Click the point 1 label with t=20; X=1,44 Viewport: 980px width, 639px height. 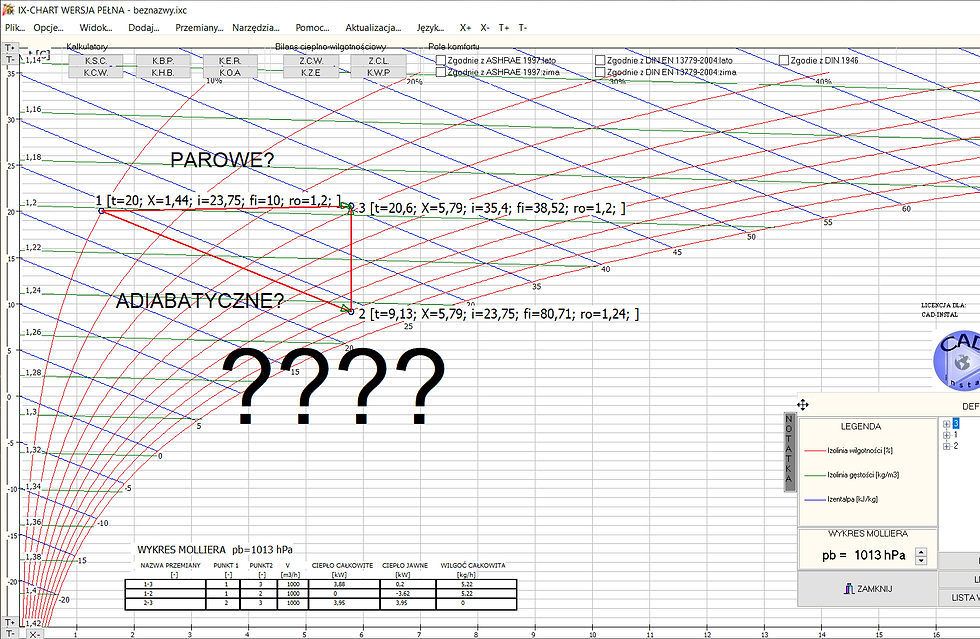218,201
